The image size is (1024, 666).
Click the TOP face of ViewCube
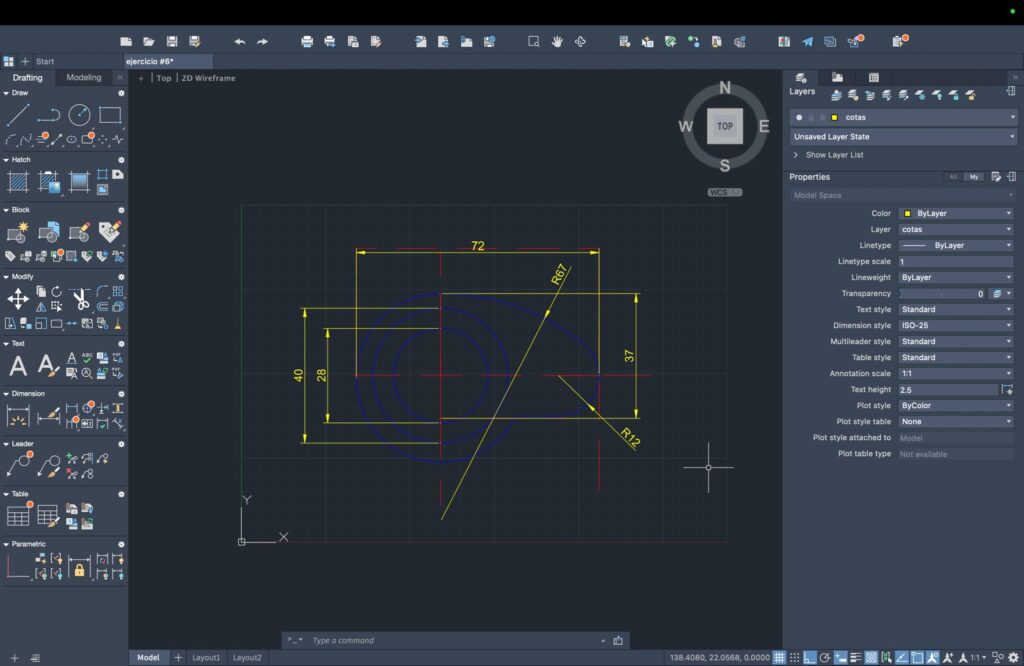(x=725, y=126)
